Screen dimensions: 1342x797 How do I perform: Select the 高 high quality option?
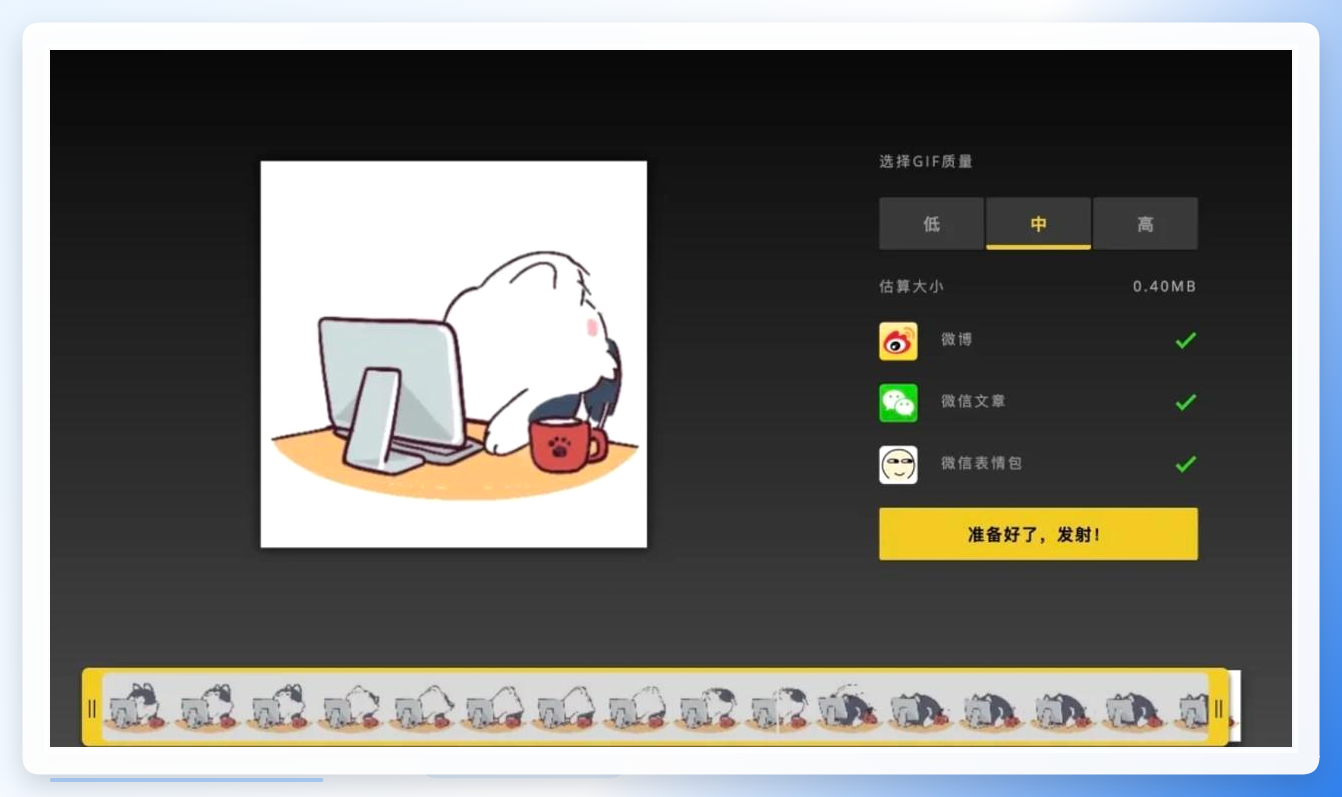pos(1145,223)
